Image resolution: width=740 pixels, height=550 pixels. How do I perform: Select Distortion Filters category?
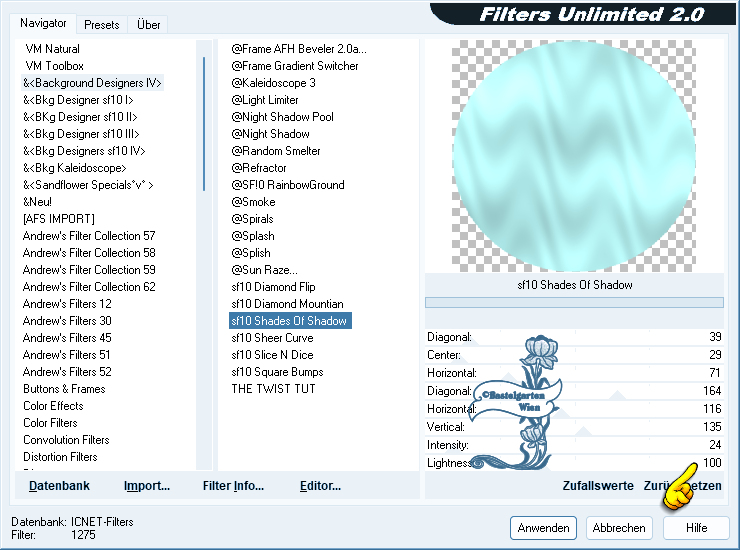(60, 457)
